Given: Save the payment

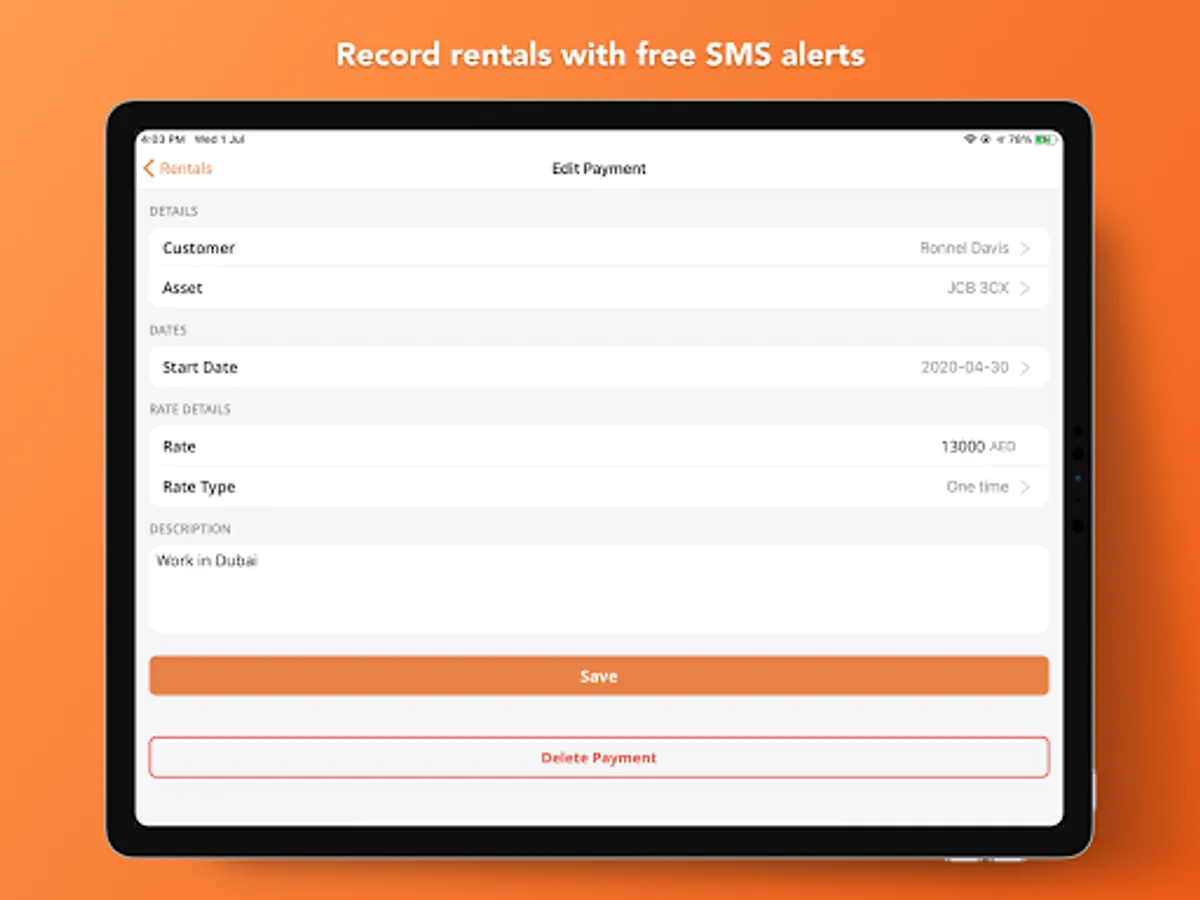Looking at the screenshot, I should [599, 676].
